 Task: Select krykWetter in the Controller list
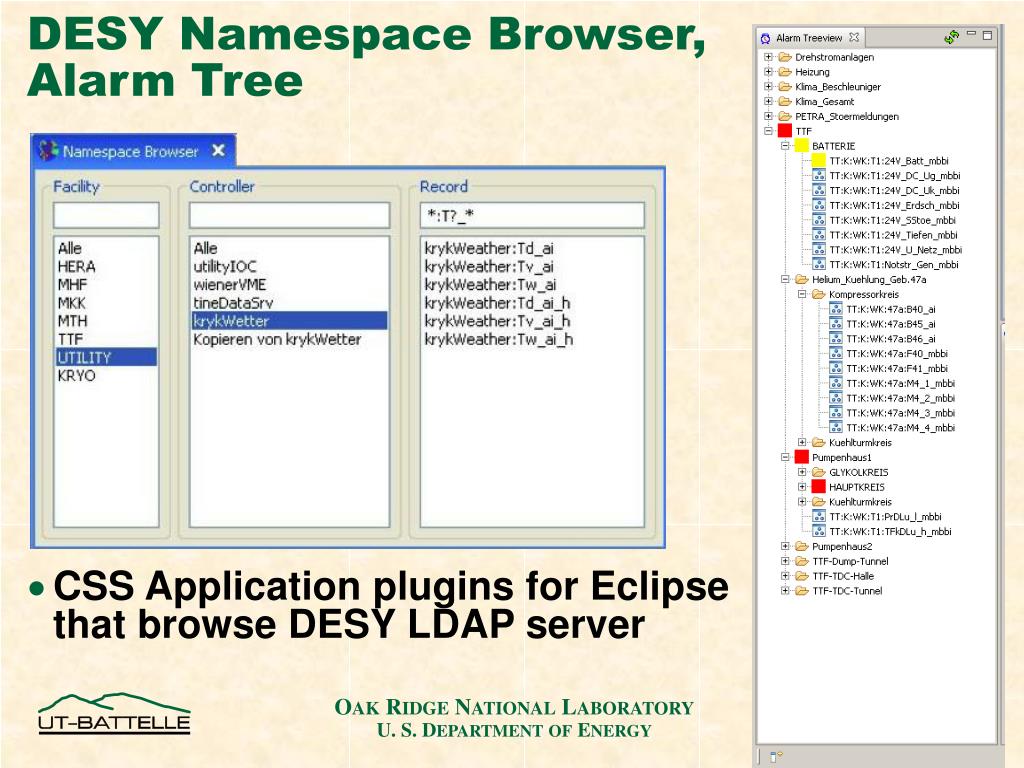[x=289, y=321]
